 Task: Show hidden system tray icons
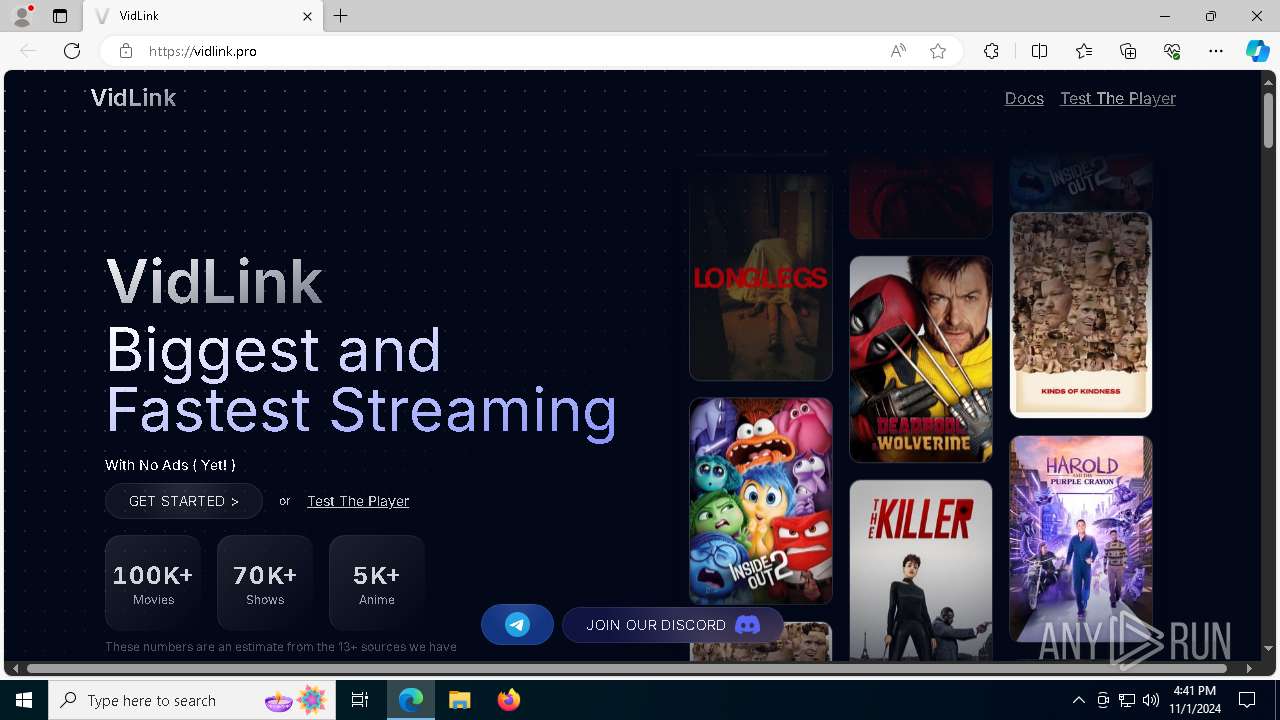click(1078, 700)
